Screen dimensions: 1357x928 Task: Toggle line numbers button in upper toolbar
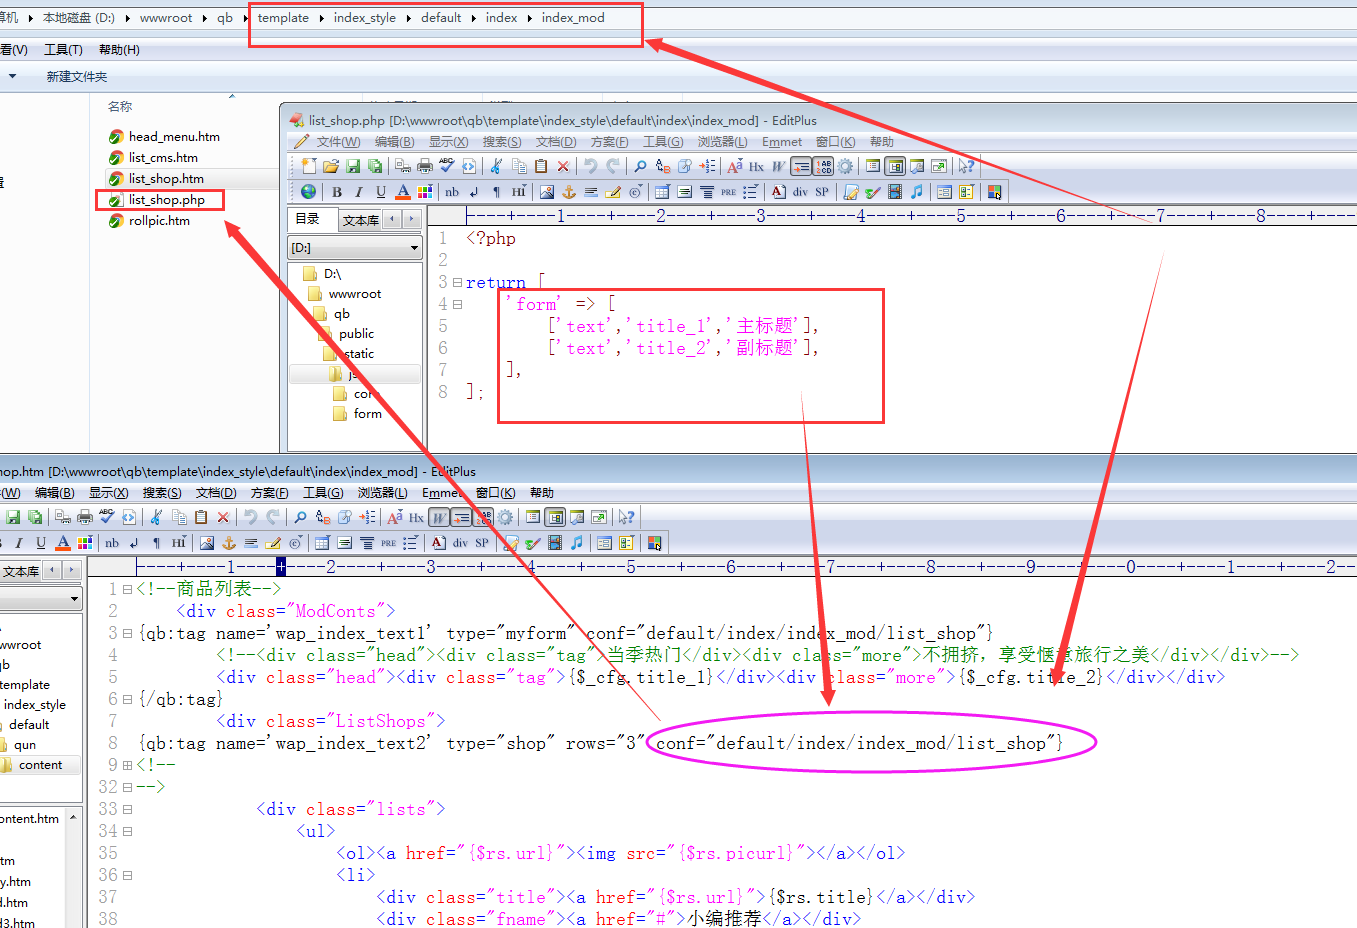pos(823,166)
